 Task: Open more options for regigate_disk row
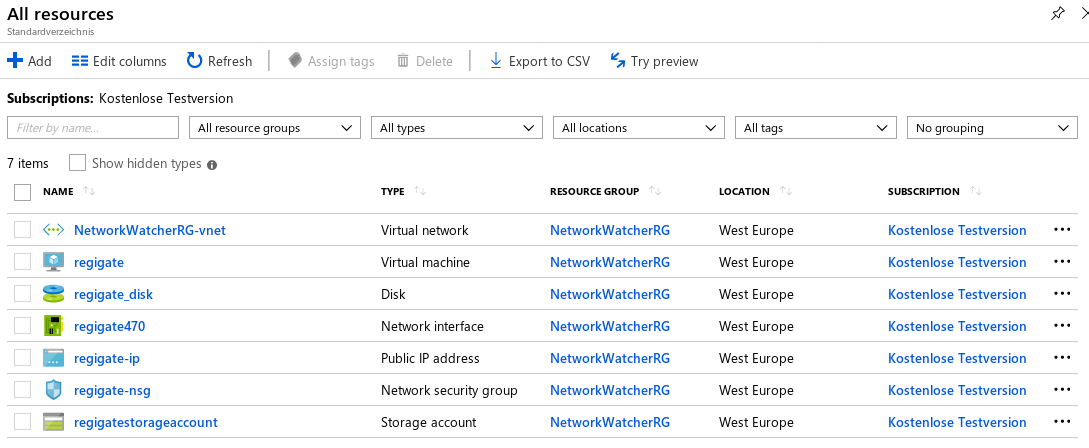click(x=1062, y=294)
